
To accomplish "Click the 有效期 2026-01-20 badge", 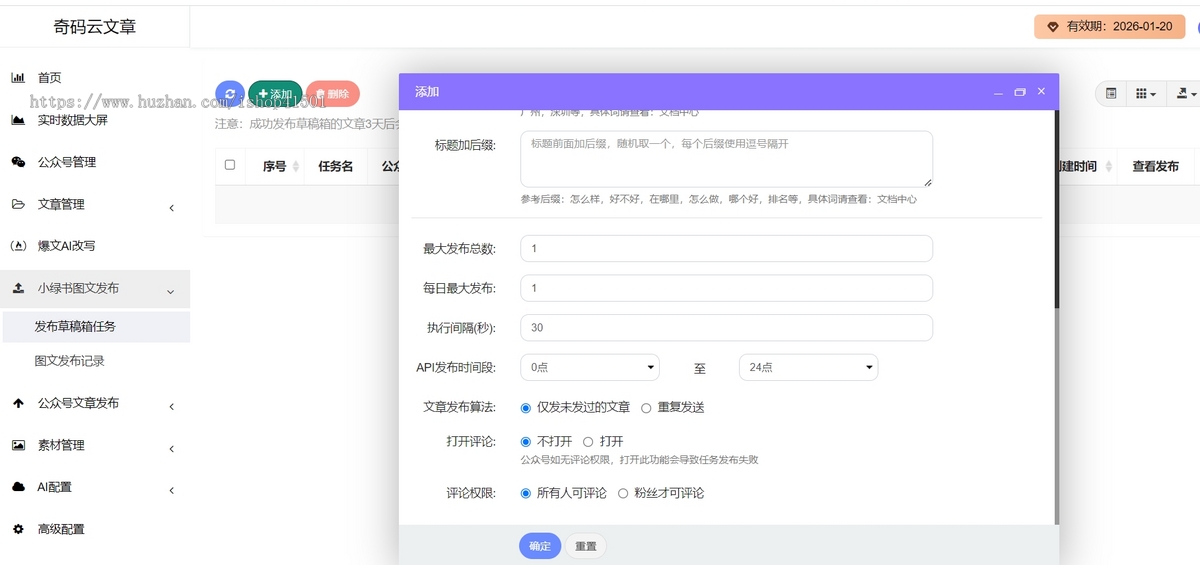I will [x=1109, y=26].
